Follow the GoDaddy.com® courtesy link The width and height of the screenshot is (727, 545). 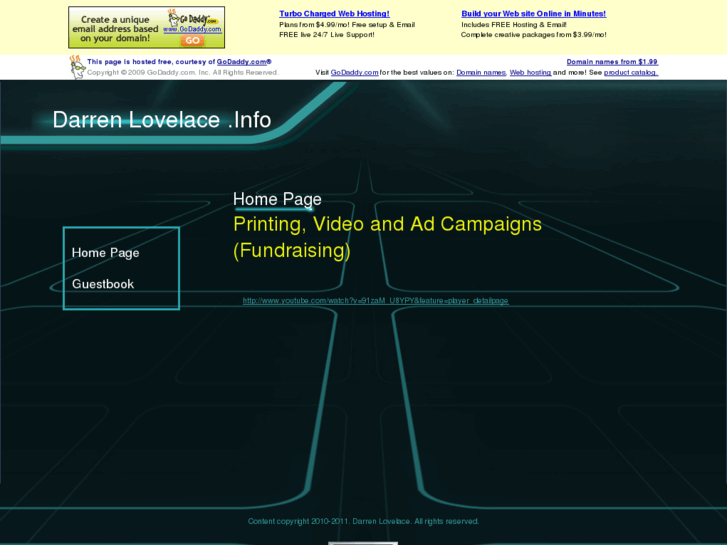point(244,62)
